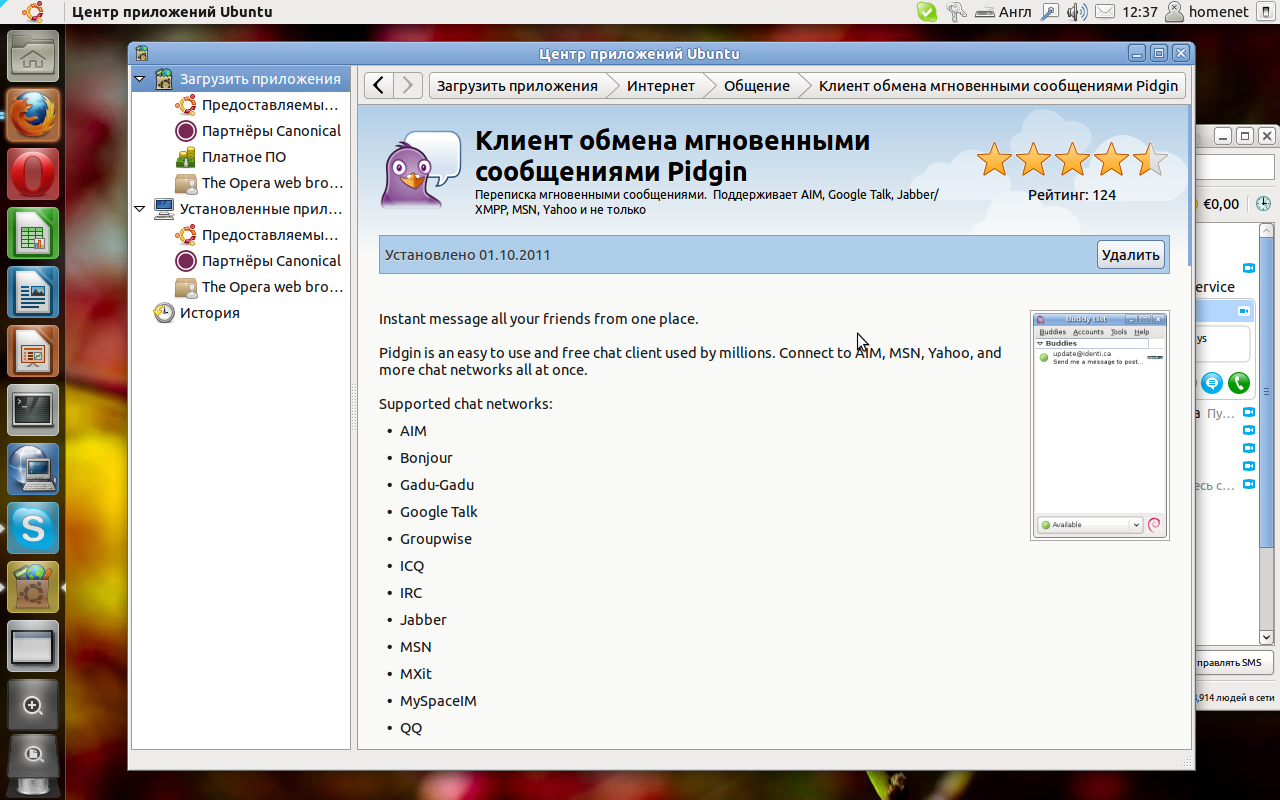1280x800 pixels.
Task: Click the Google Talk list entry
Action: tap(439, 512)
